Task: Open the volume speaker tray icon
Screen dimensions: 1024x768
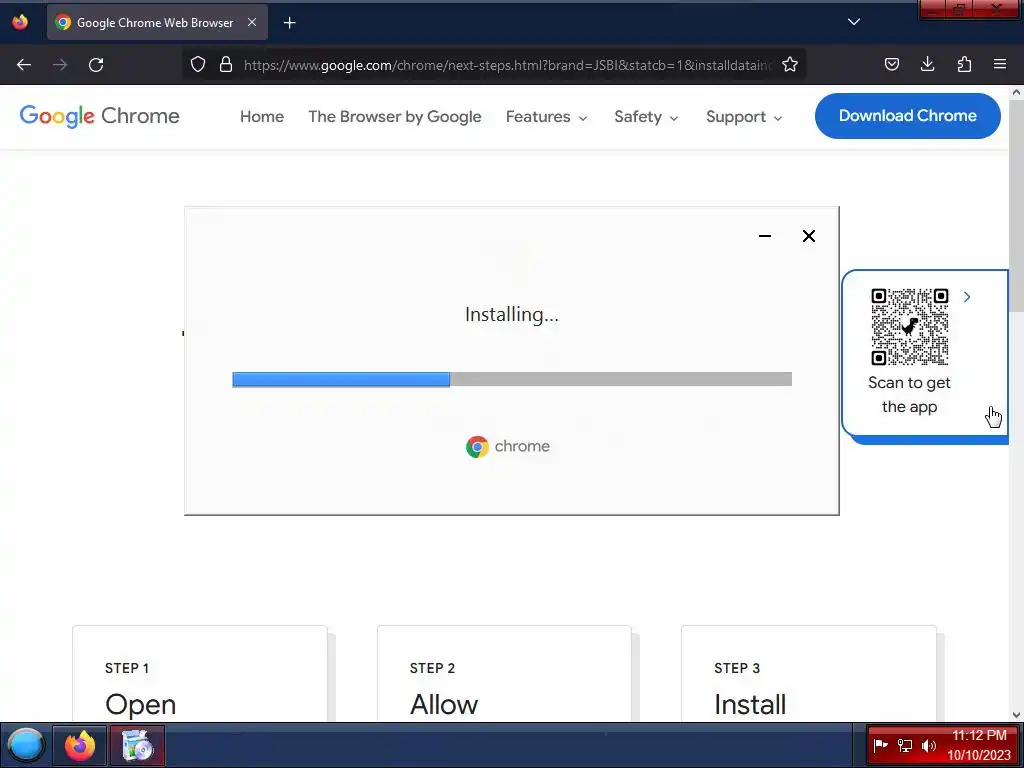Action: (928, 745)
